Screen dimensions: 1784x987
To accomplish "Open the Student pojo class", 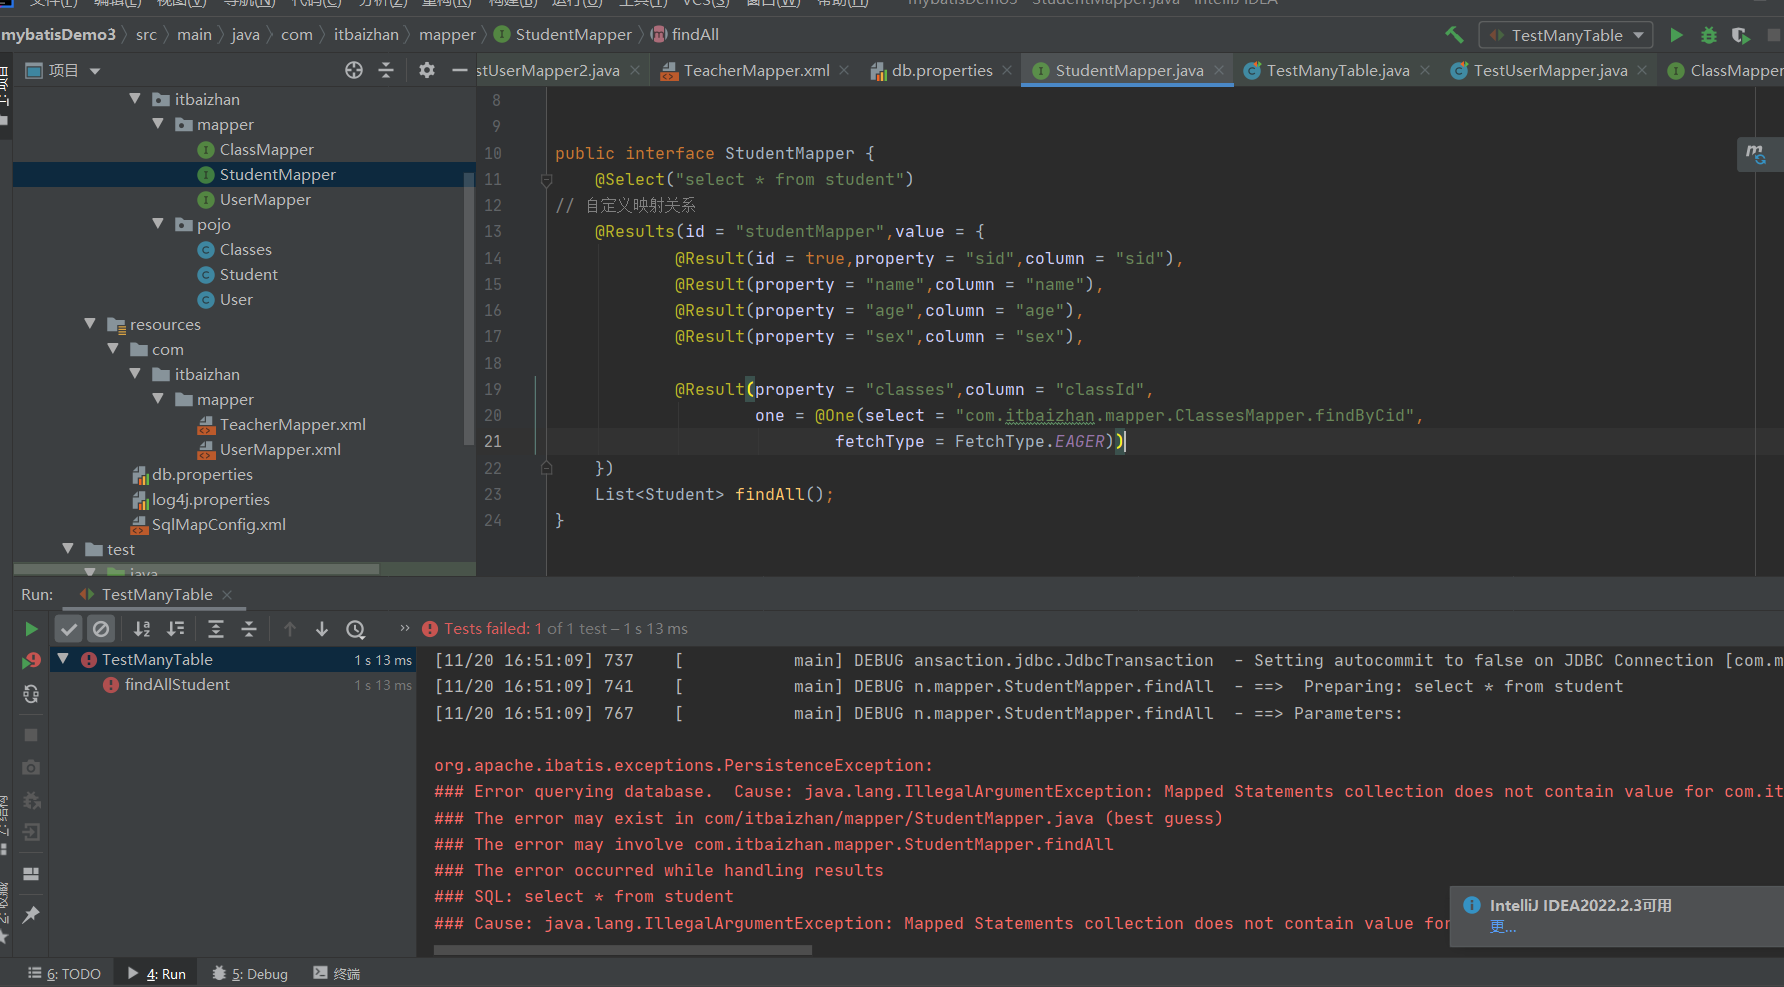I will (248, 274).
